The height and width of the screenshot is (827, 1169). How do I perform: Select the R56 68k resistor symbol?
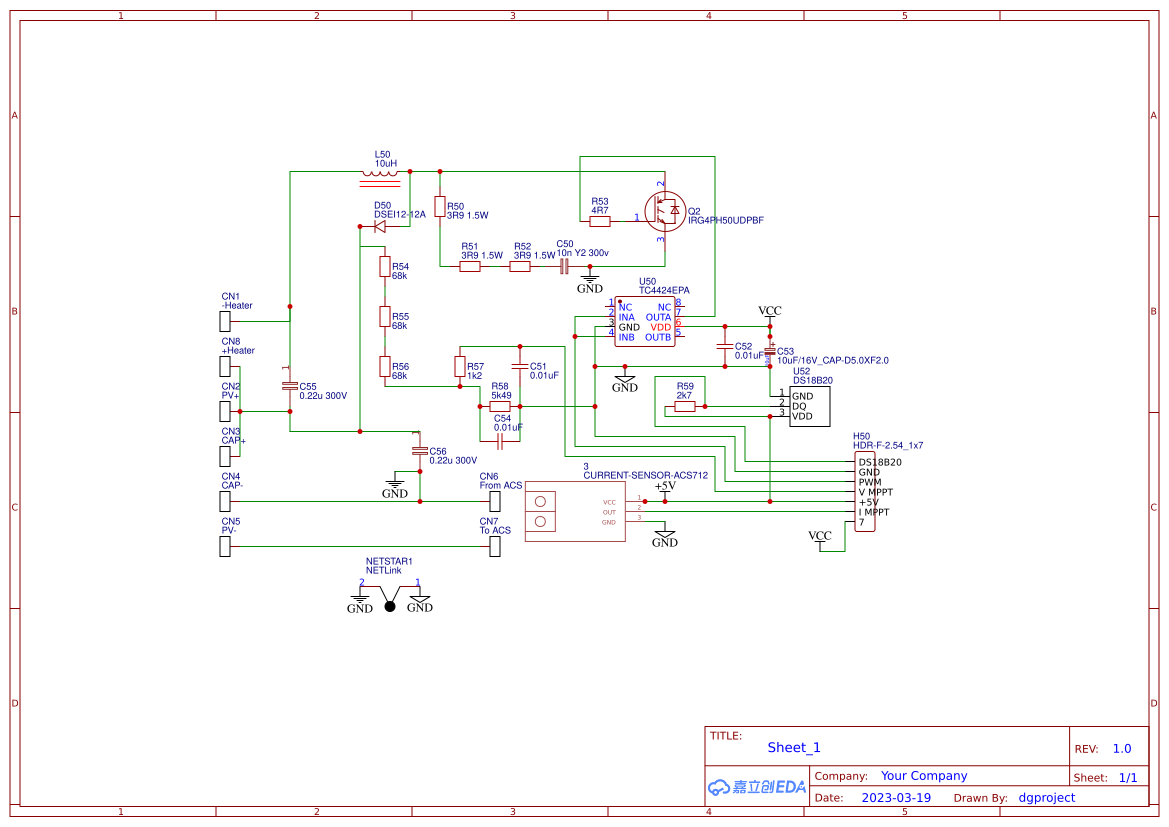(385, 366)
